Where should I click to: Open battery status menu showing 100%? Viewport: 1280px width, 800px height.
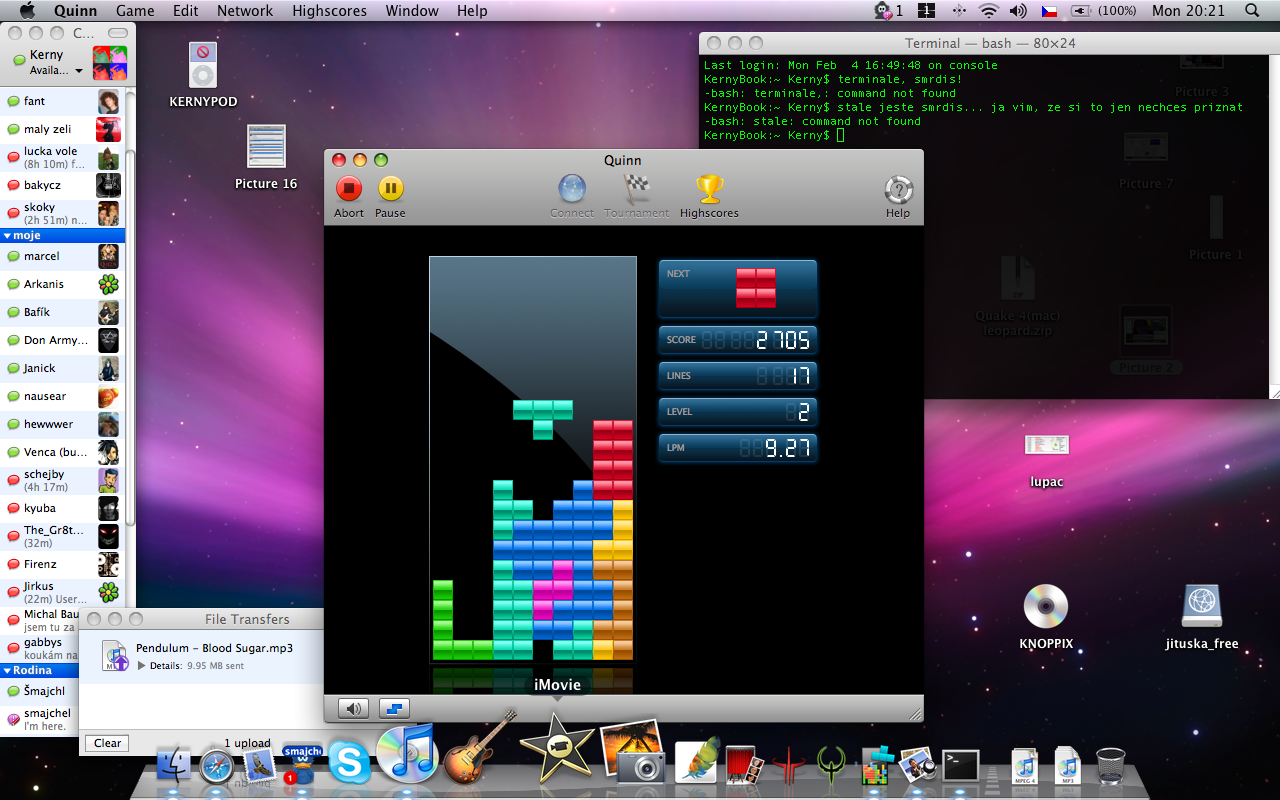tap(1103, 11)
